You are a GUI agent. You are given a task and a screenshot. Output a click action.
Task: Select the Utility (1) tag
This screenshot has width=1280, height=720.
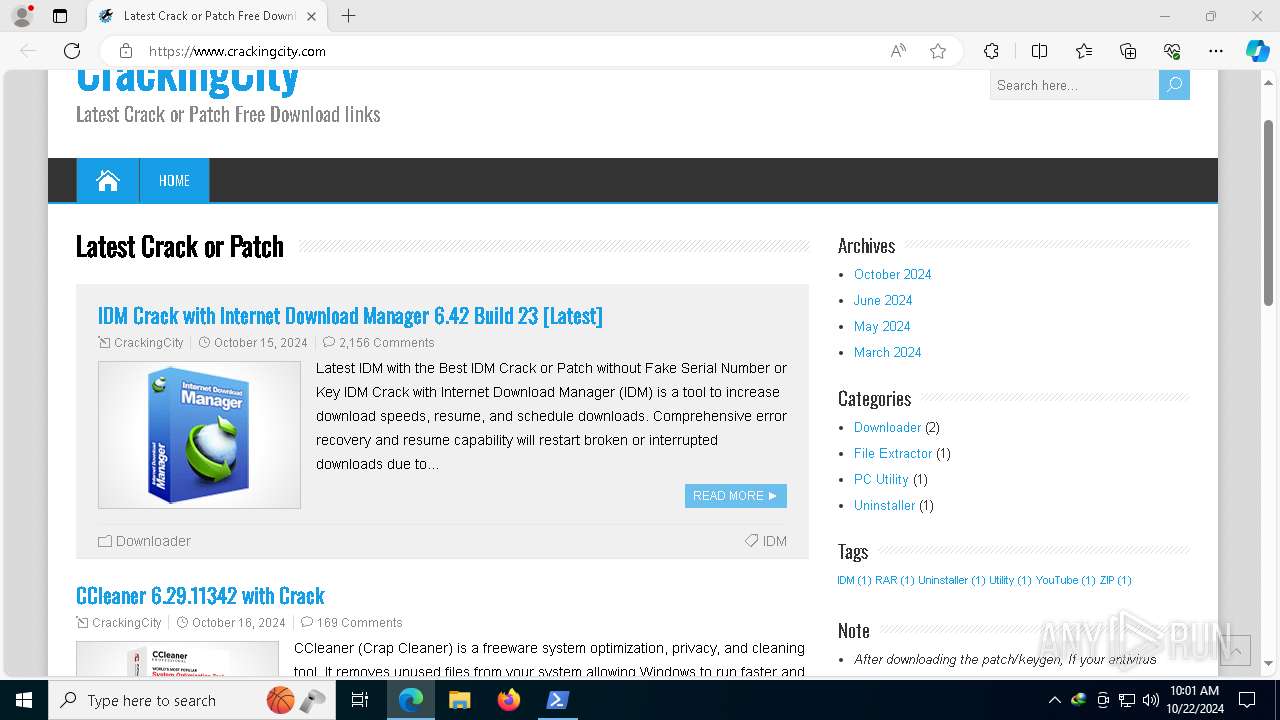(x=1010, y=580)
